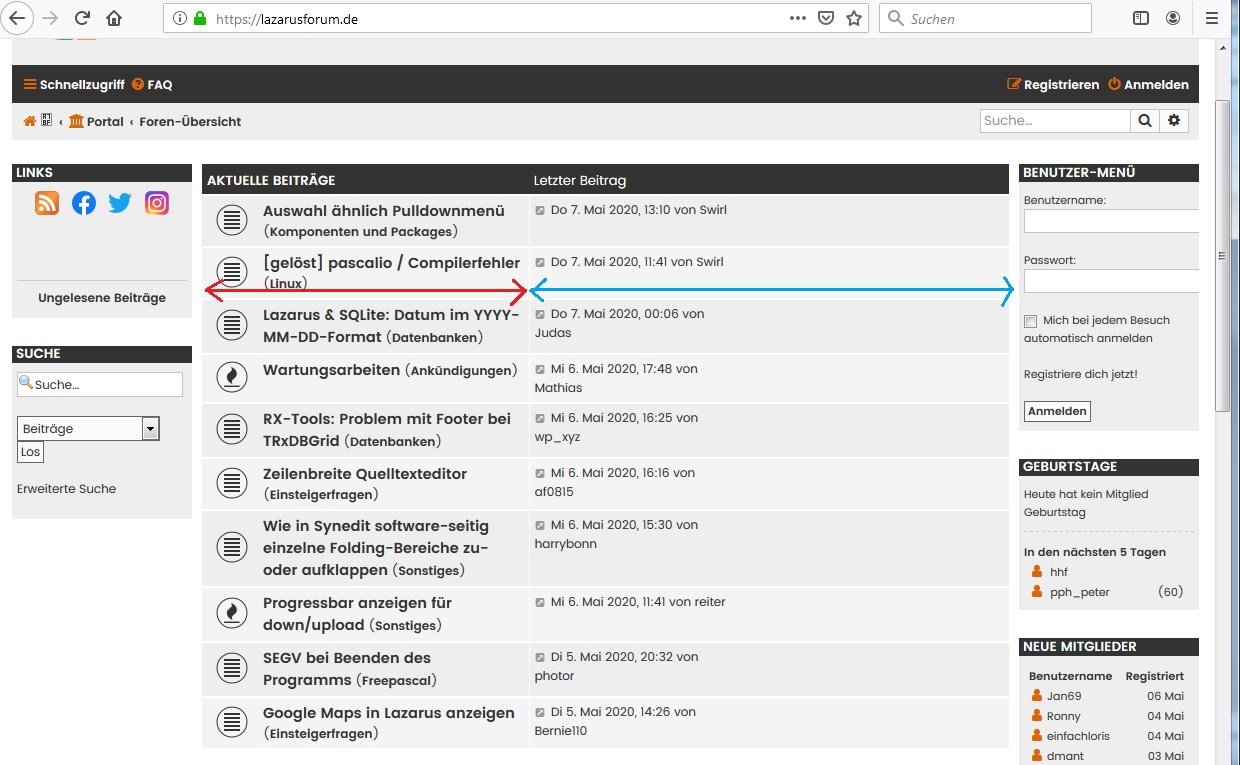Open Erweiterte Suche link

point(66,489)
